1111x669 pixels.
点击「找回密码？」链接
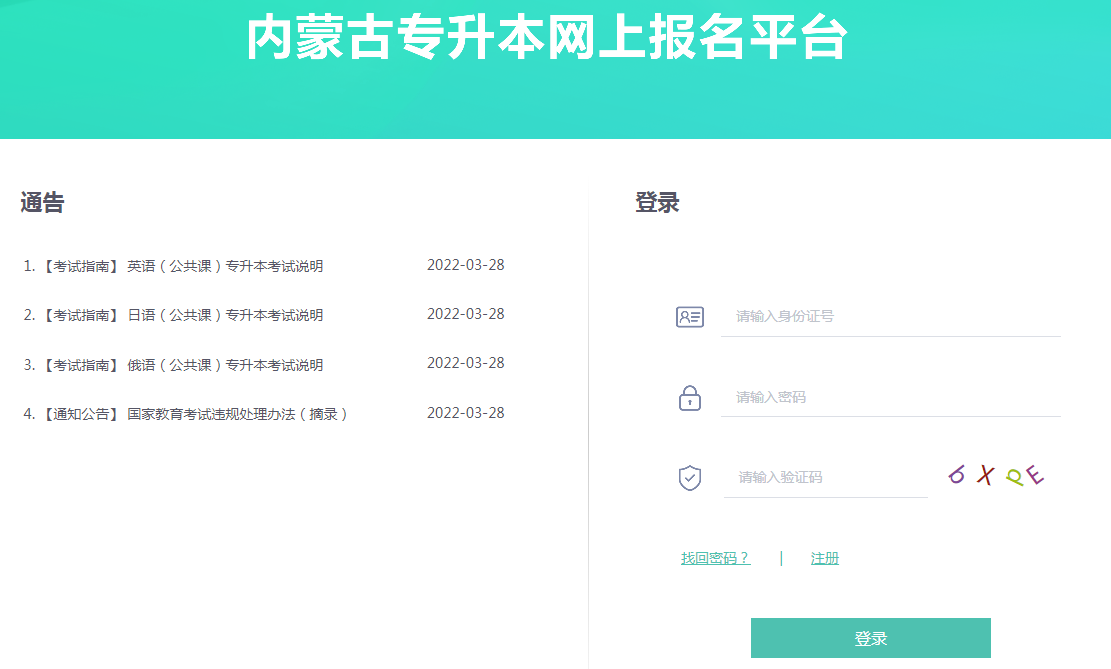coord(714,558)
